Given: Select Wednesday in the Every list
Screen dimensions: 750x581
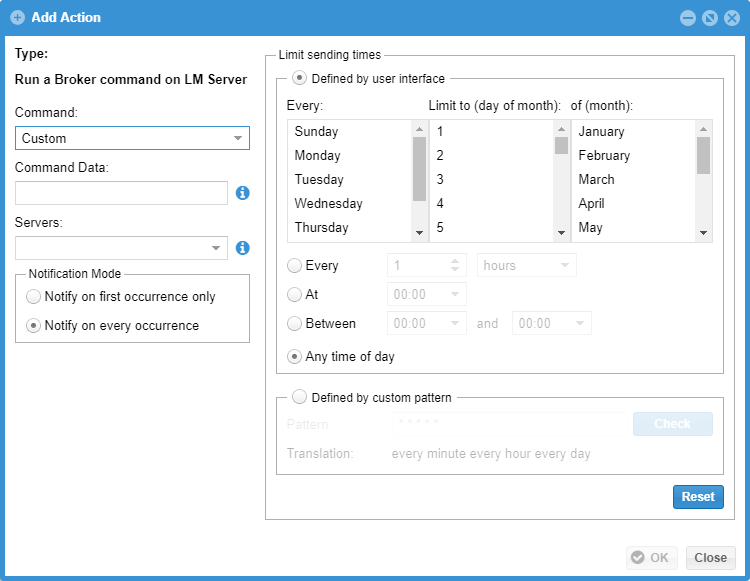Looking at the screenshot, I should 328,204.
